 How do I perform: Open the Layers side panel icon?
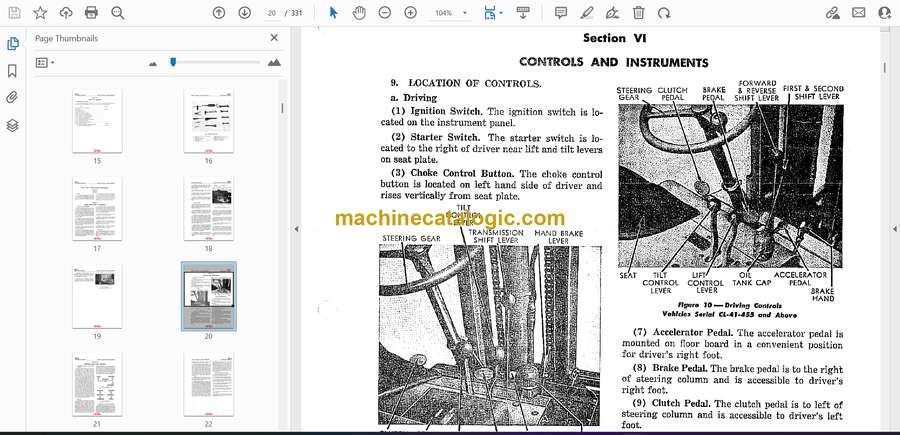pos(13,125)
